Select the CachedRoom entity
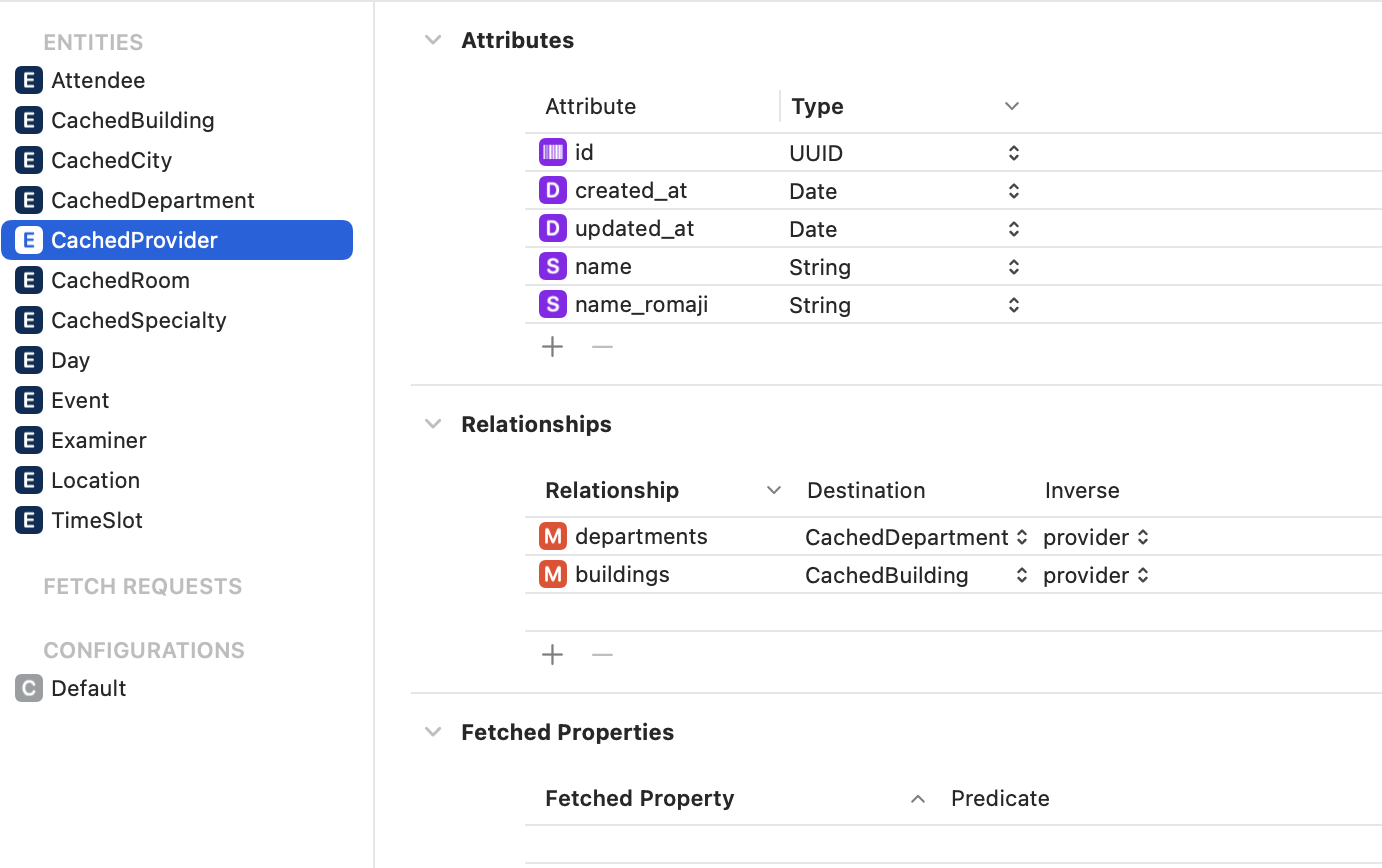Screen dimensions: 1382x868 [x=120, y=280]
